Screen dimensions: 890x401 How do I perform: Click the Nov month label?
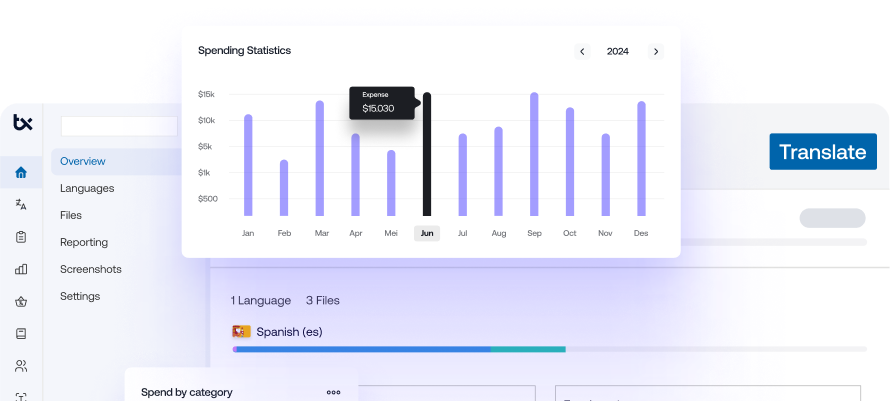coord(605,233)
